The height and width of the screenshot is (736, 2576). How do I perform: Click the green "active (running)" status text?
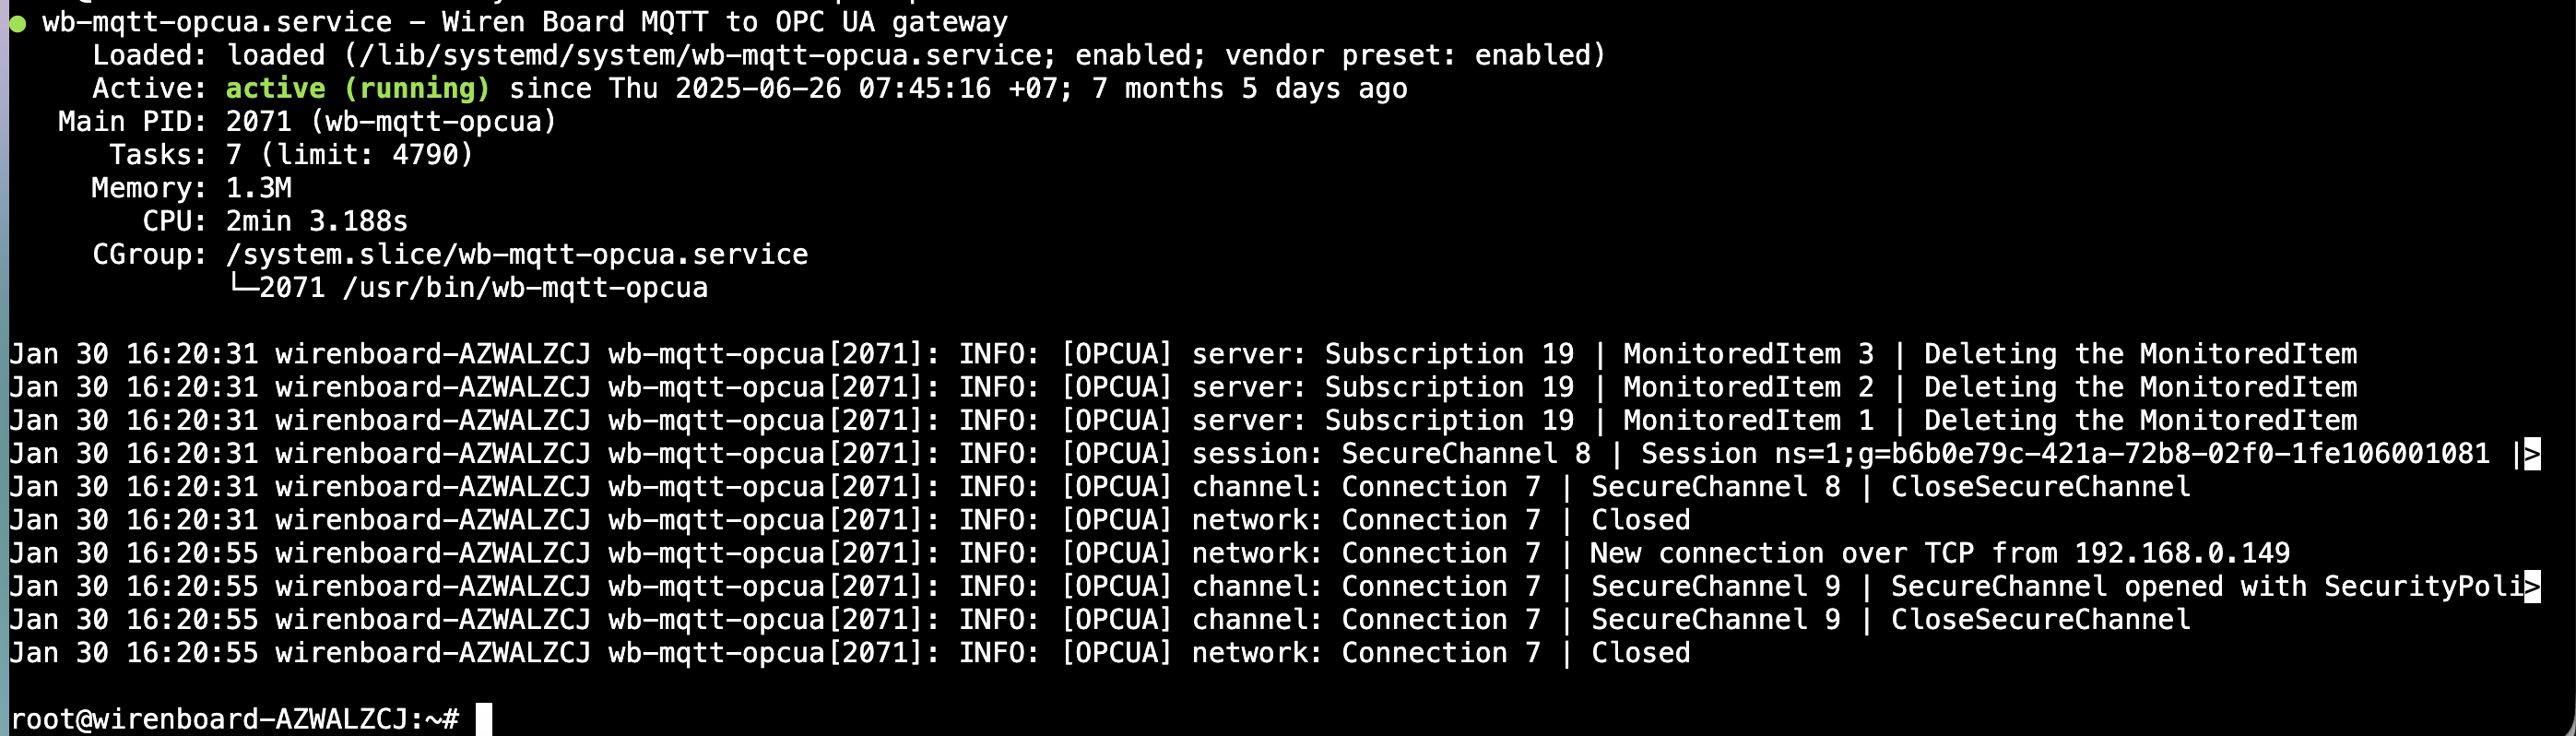[358, 89]
